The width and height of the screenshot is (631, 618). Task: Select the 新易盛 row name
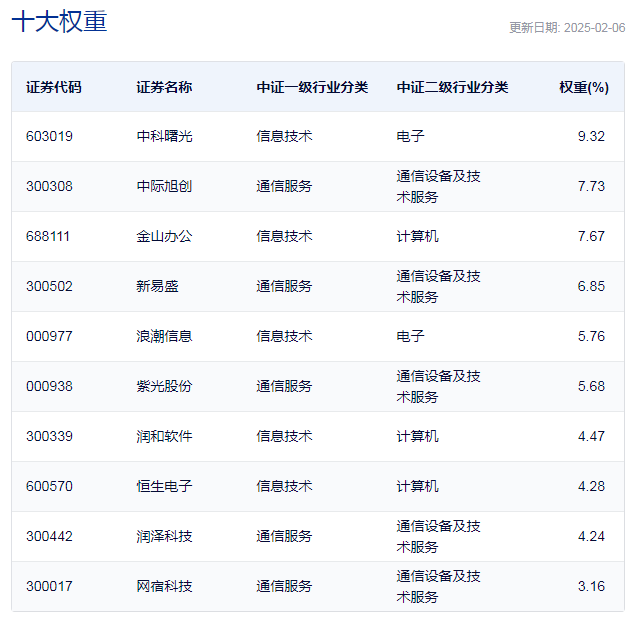[157, 286]
